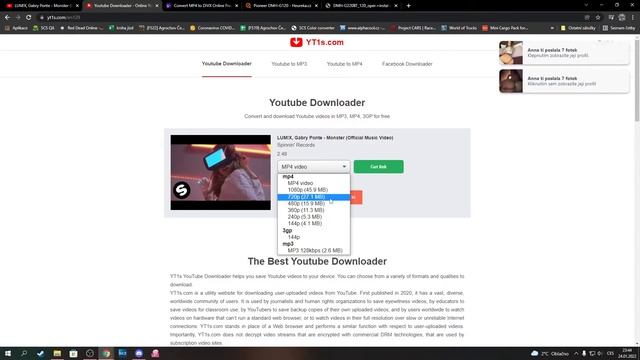Choose 144p (4.1 MB) mp4 option
Screen dimensions: 640x360
(313, 224)
